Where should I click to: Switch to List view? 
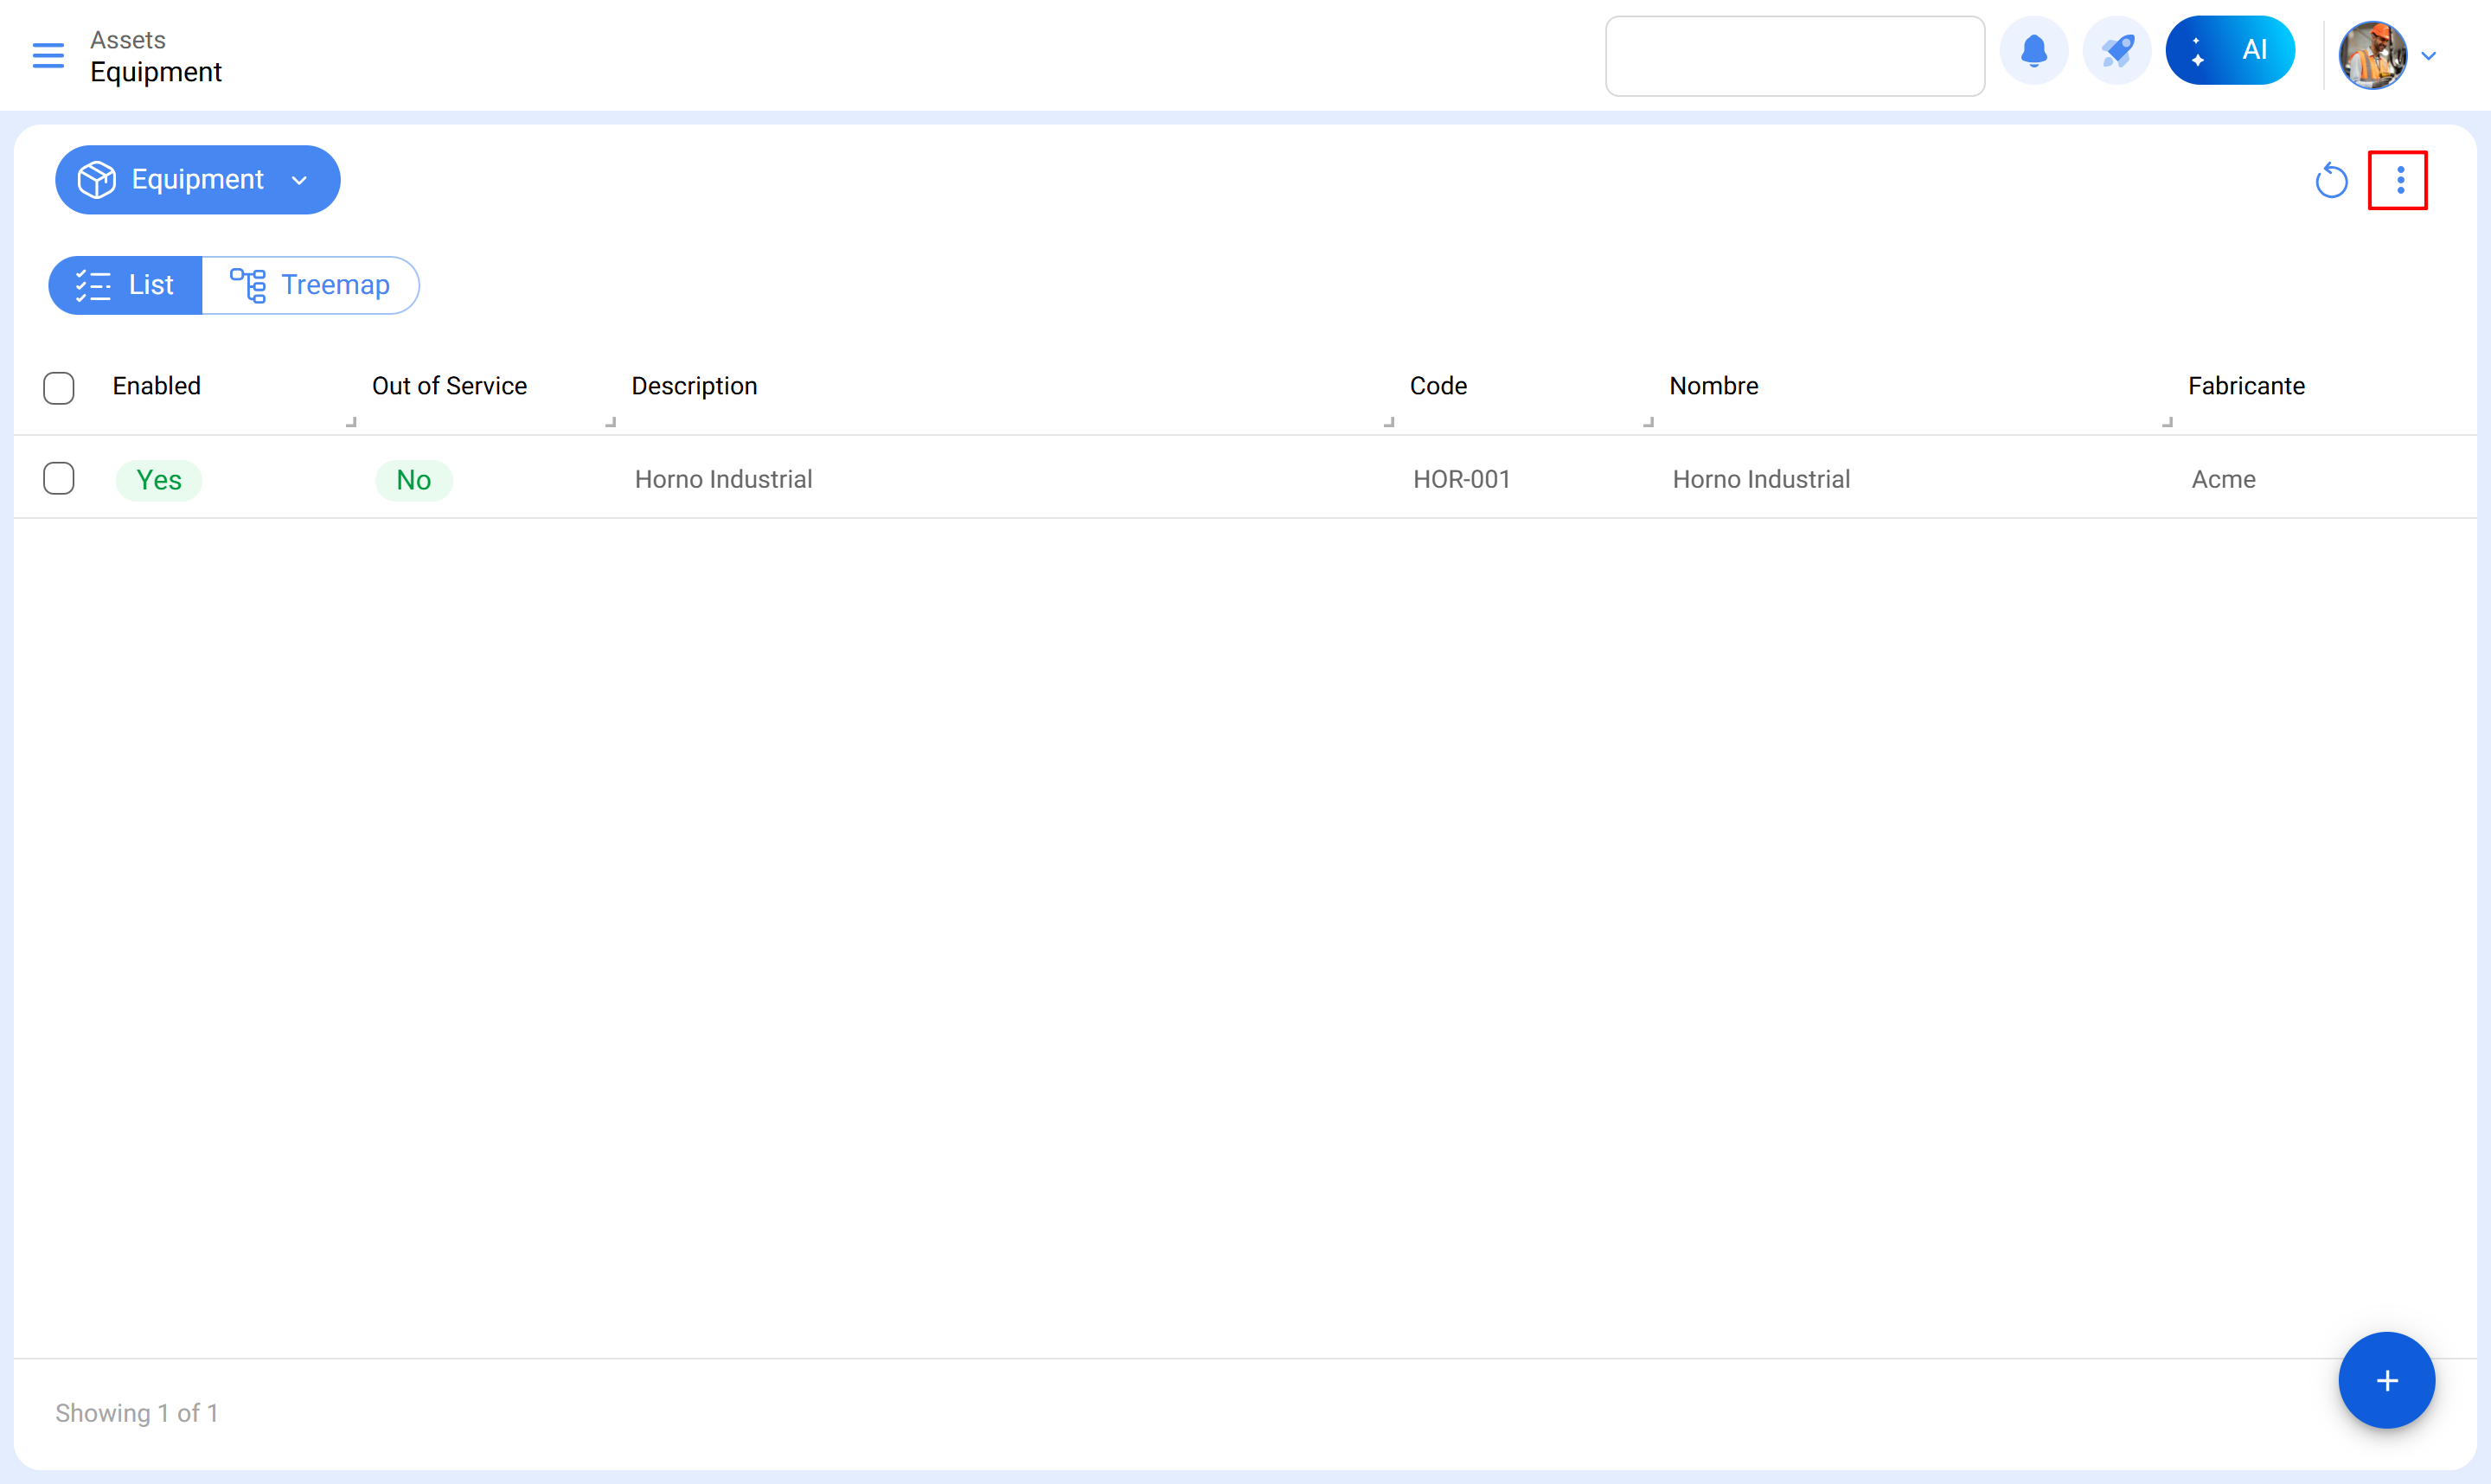126,285
